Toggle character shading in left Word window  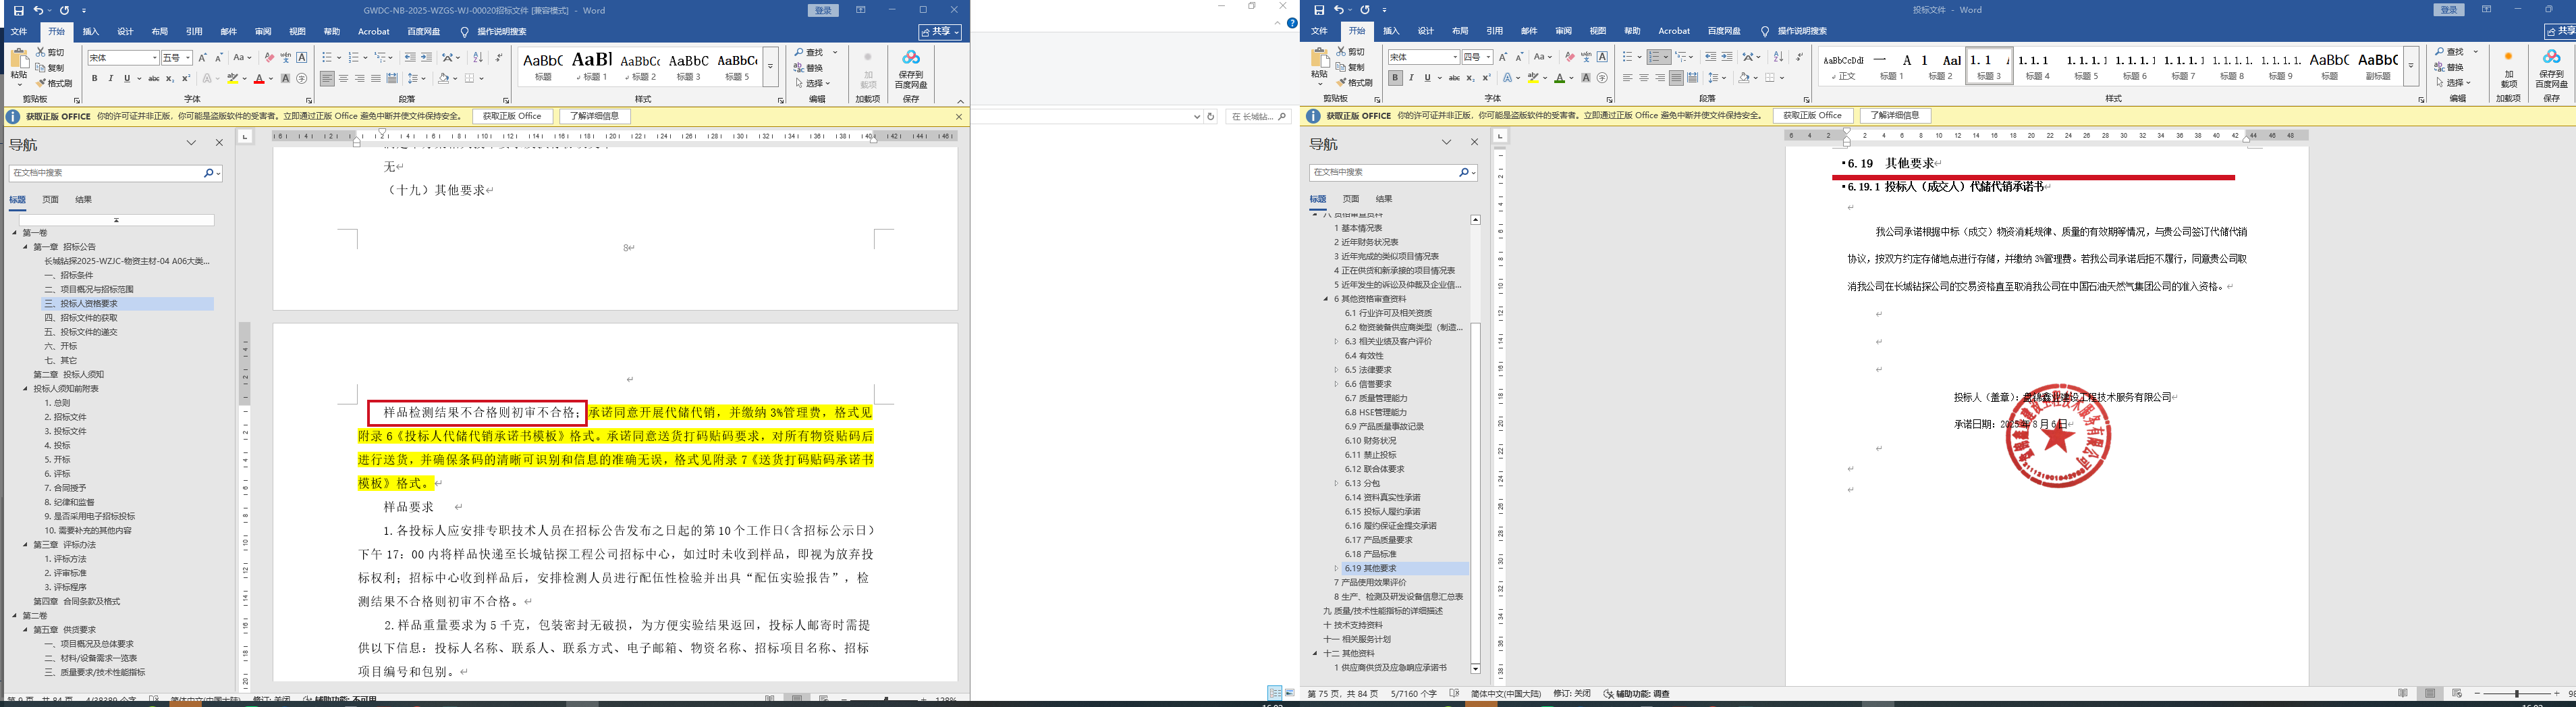[x=285, y=78]
